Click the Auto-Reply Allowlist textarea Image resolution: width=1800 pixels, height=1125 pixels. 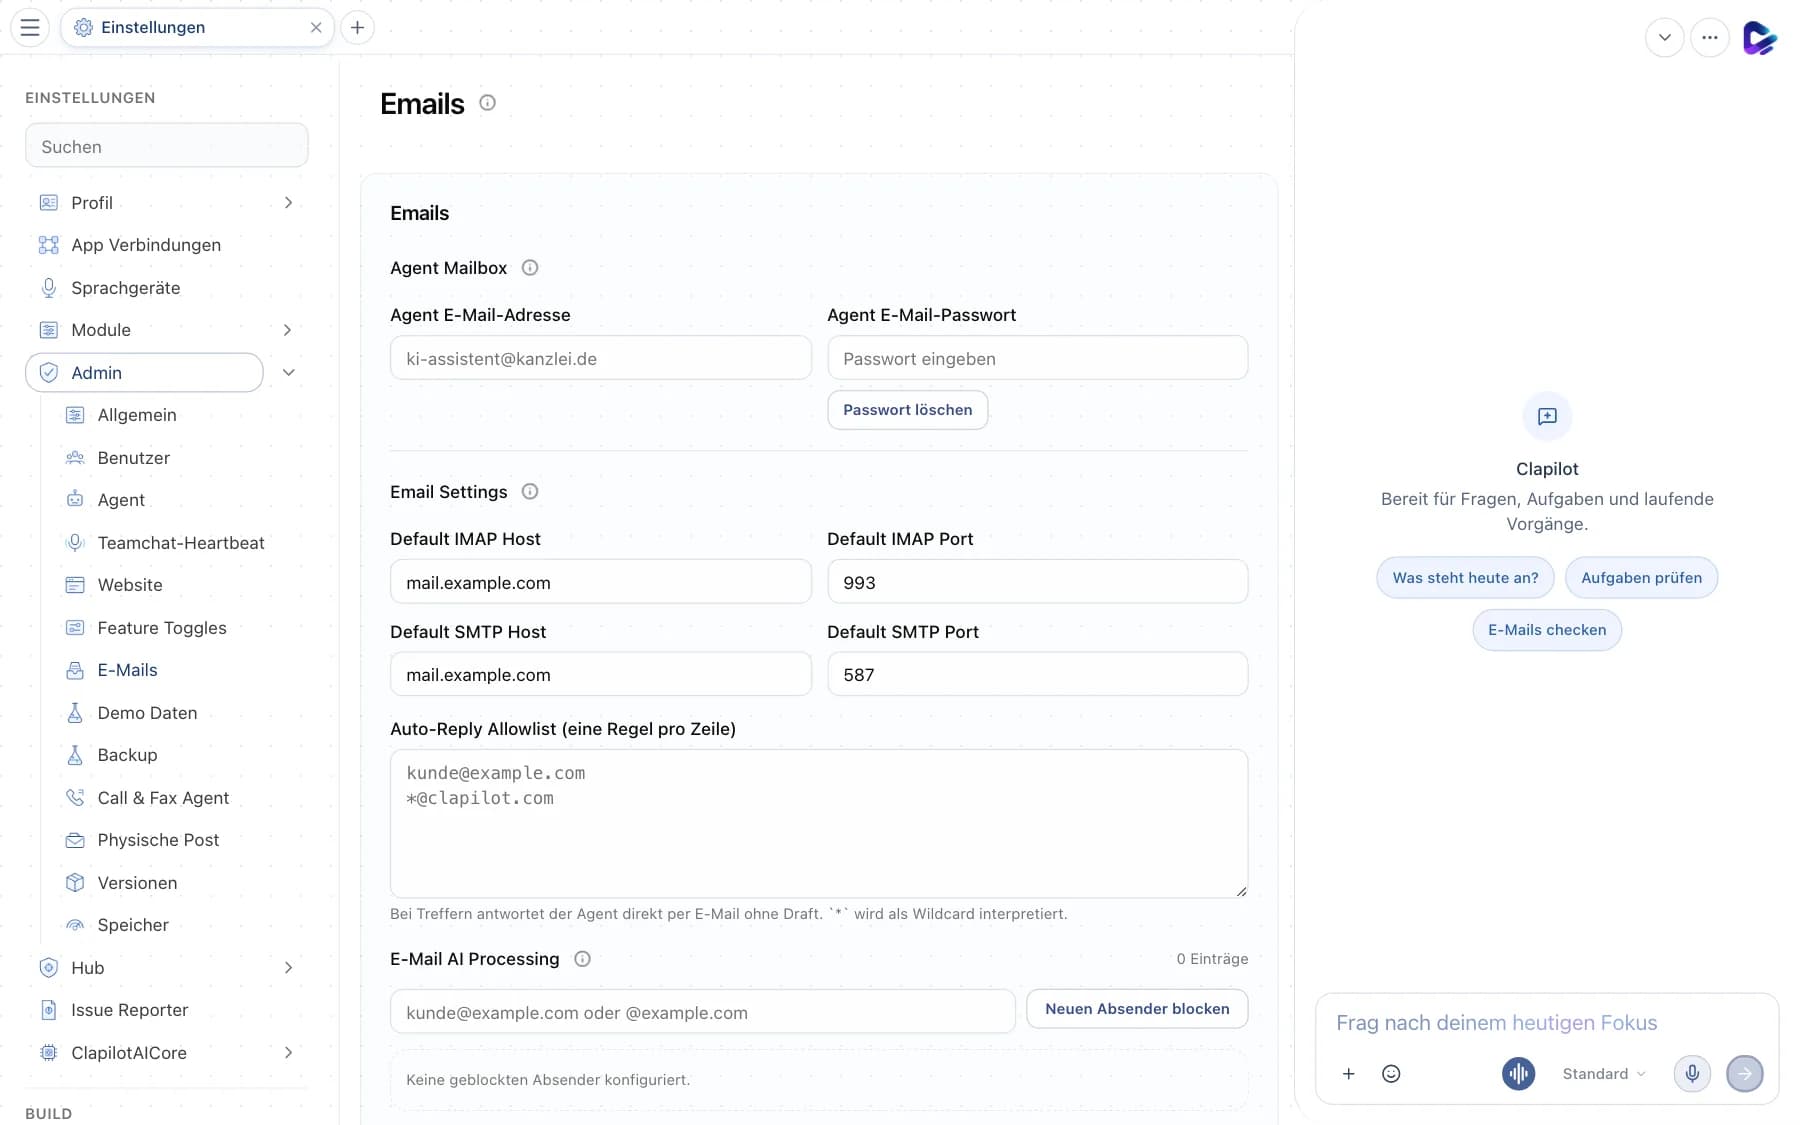(x=819, y=823)
